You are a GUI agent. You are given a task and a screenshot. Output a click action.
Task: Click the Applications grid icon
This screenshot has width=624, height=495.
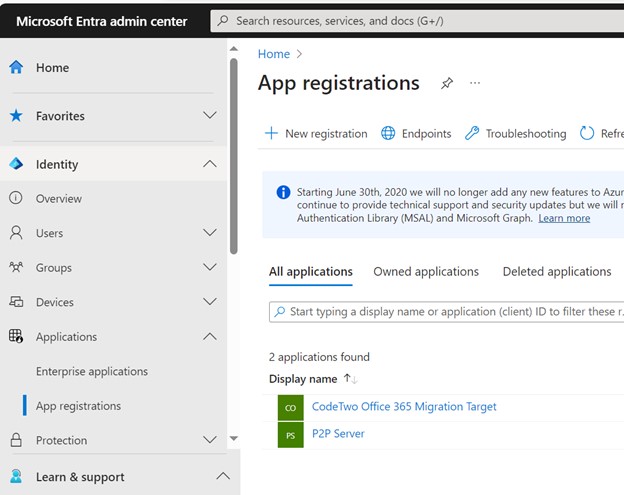pos(16,336)
